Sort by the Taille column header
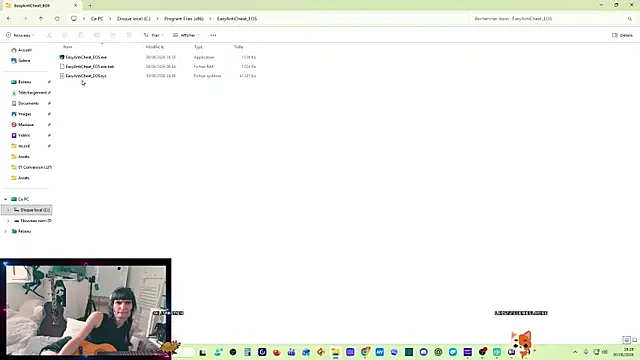The height and width of the screenshot is (360, 640). point(238,47)
